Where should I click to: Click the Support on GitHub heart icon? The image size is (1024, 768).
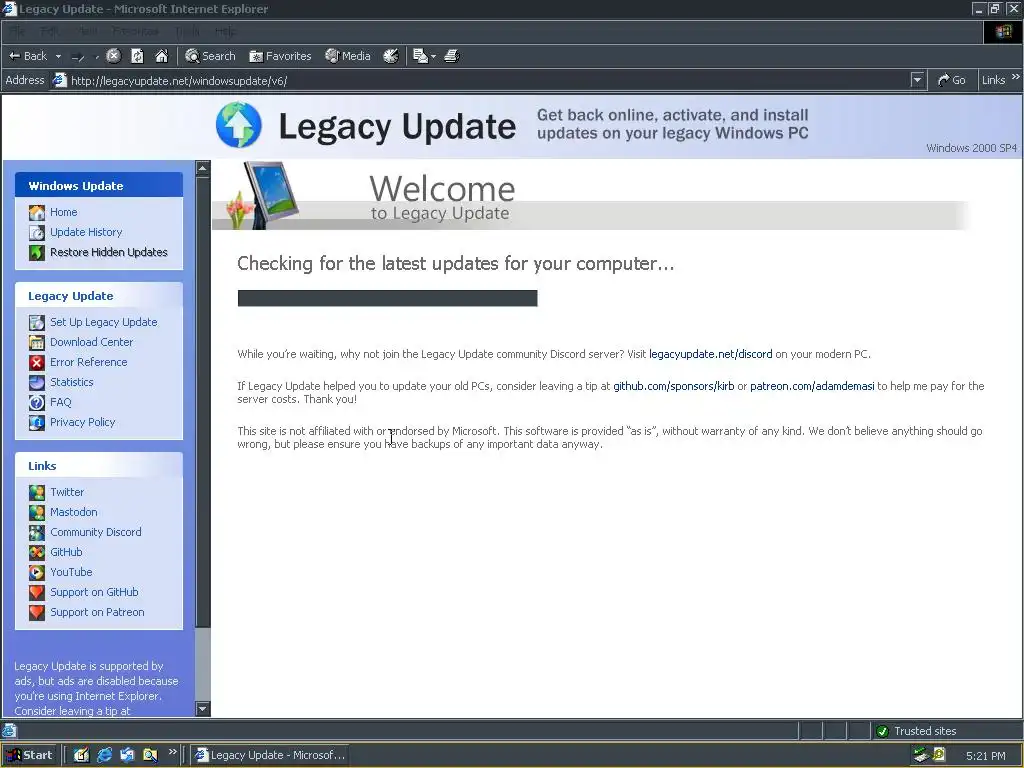coord(37,592)
